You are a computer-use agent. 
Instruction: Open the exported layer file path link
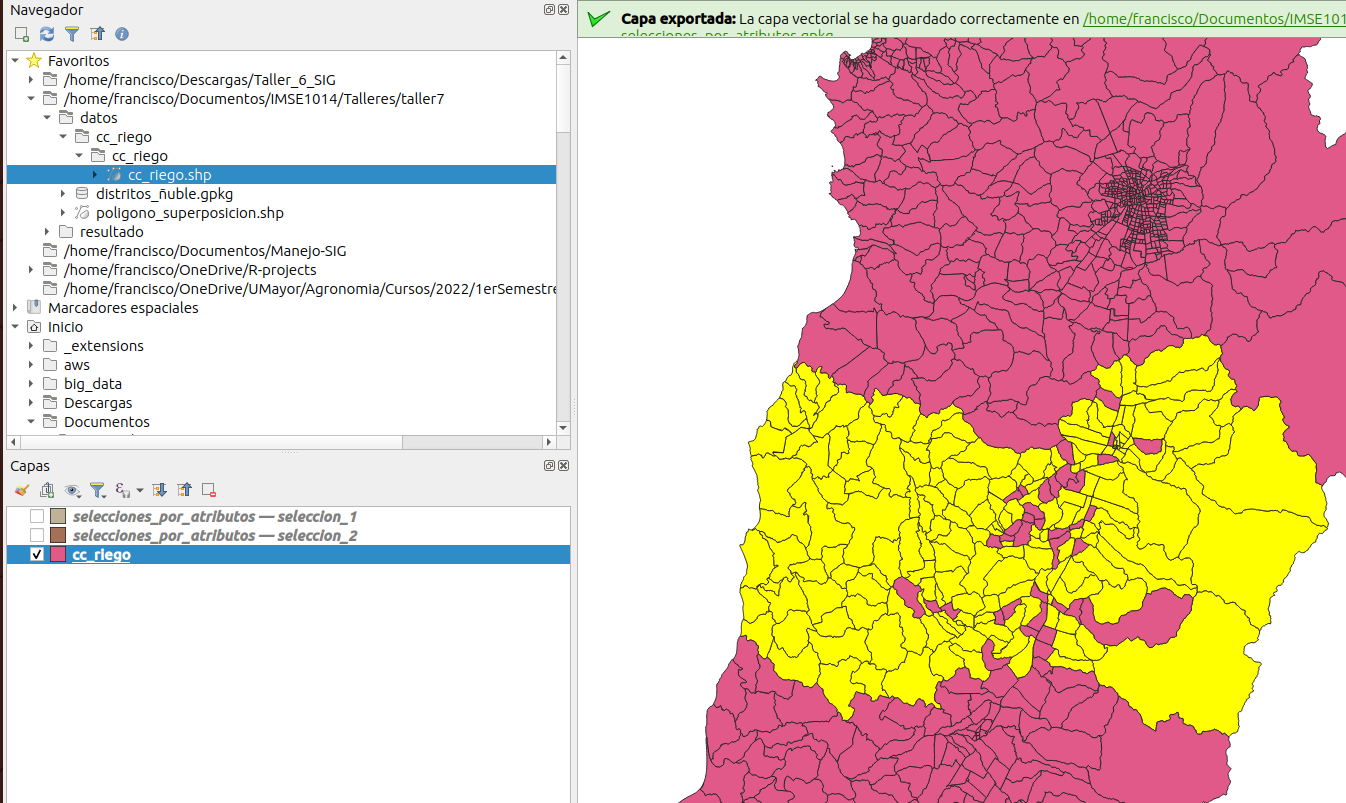click(1212, 19)
